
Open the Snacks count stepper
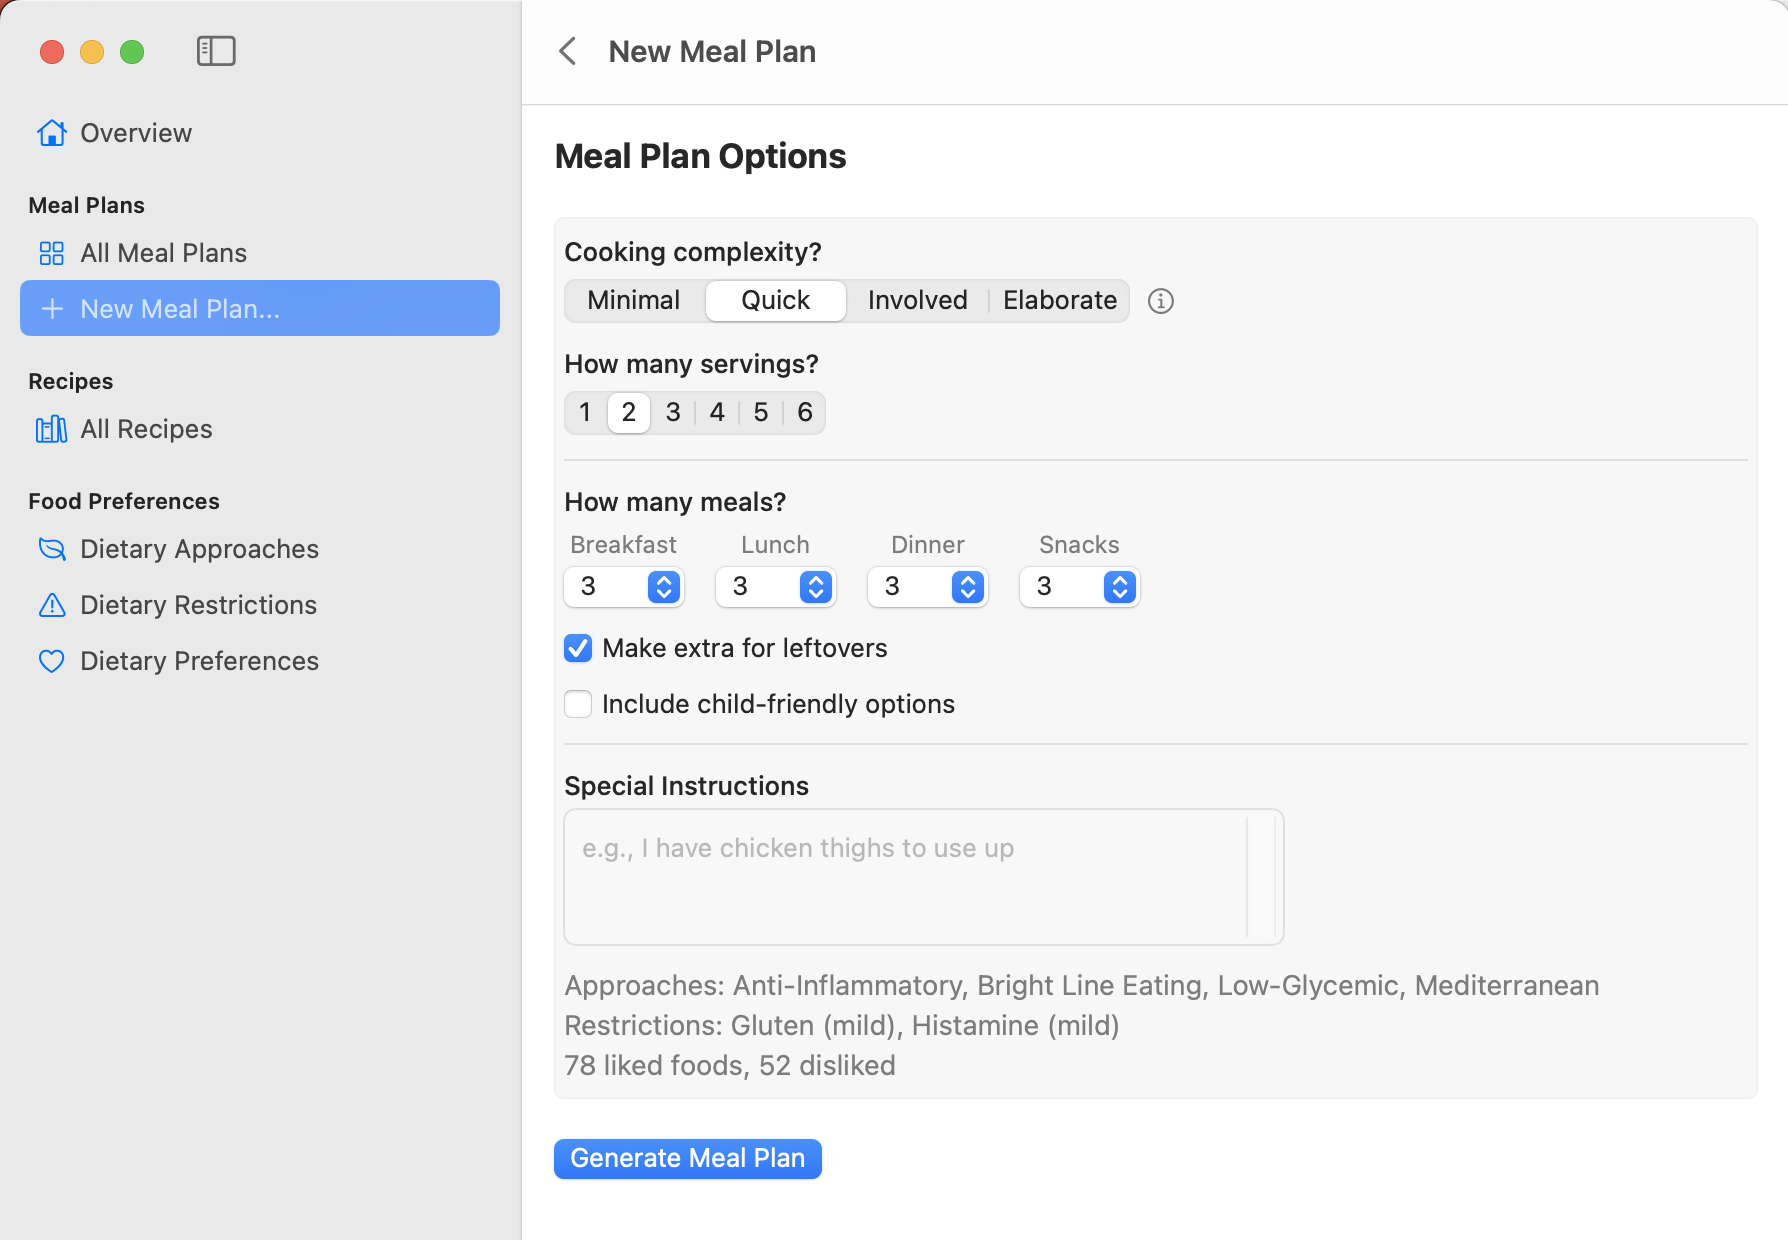tap(1119, 587)
